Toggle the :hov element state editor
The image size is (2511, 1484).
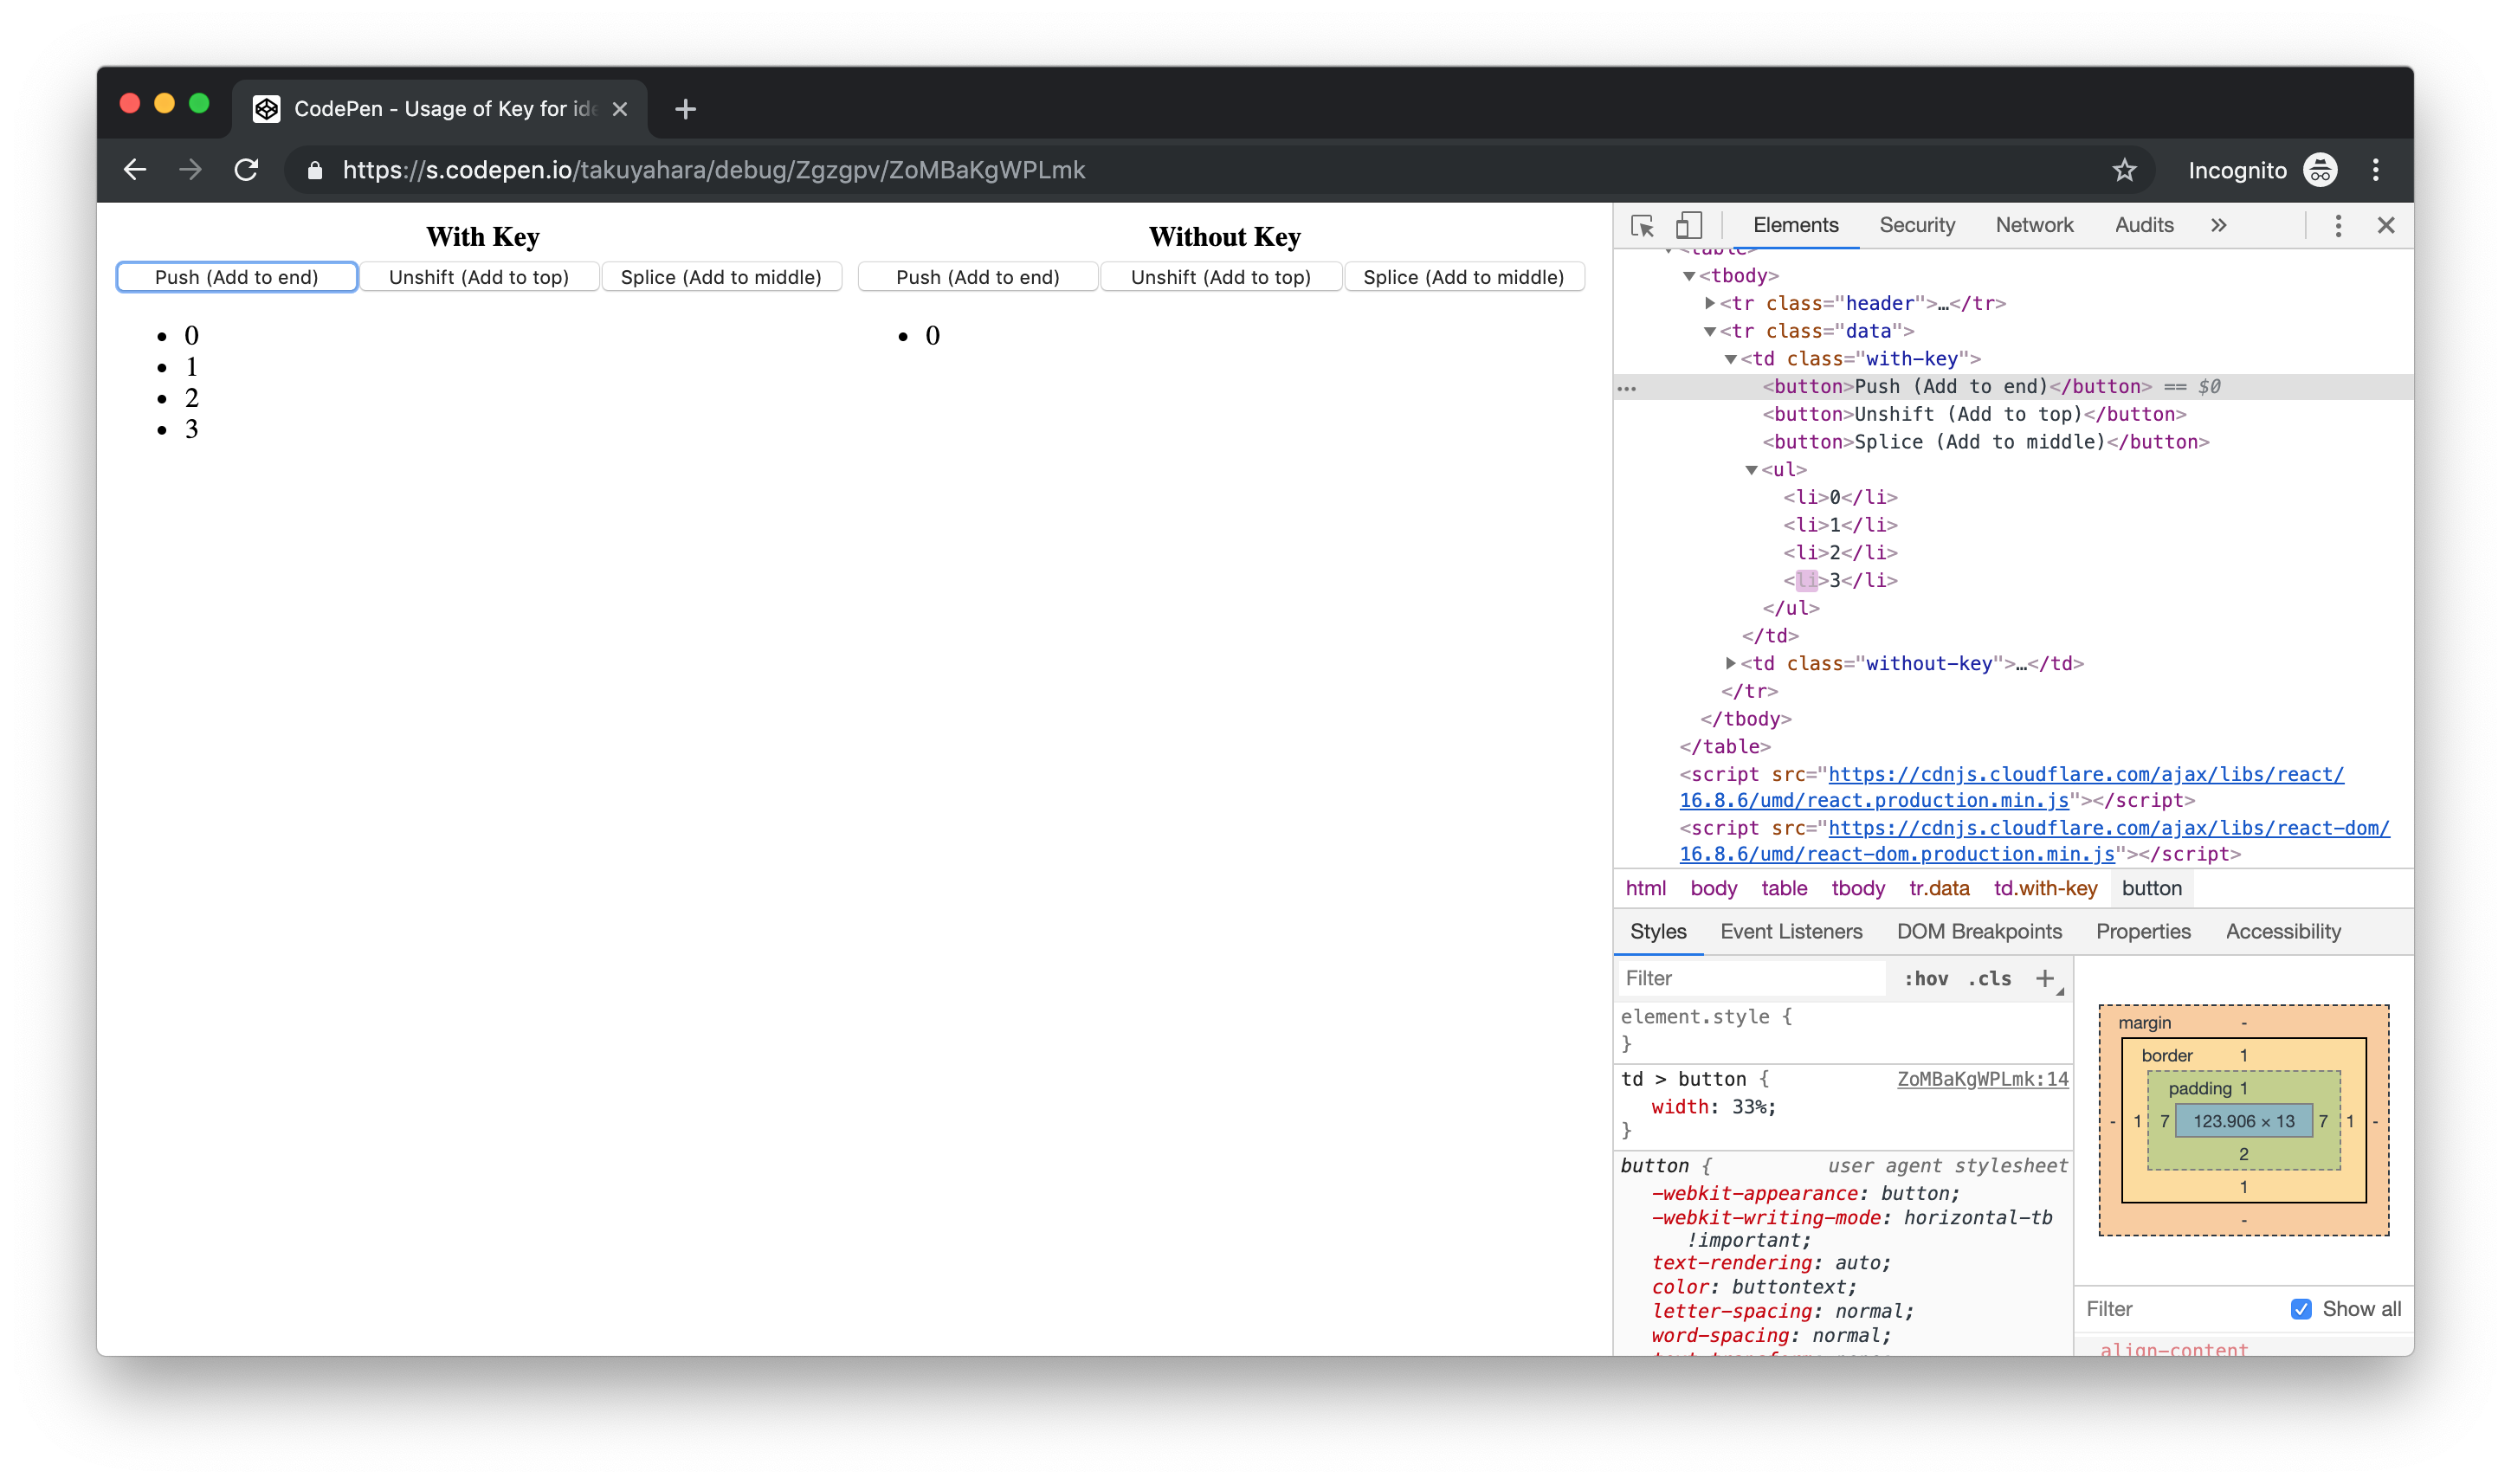[x=1925, y=978]
